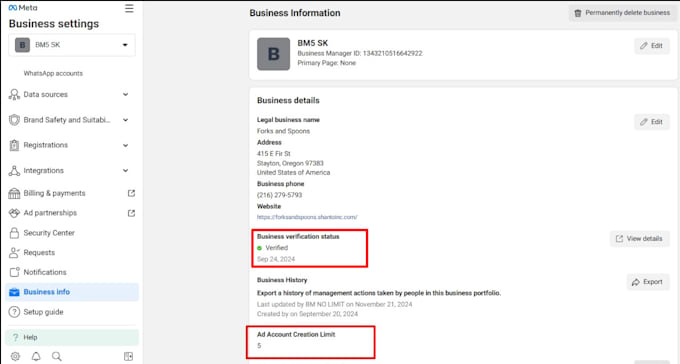Click the Security Center lock icon

[x=14, y=233]
